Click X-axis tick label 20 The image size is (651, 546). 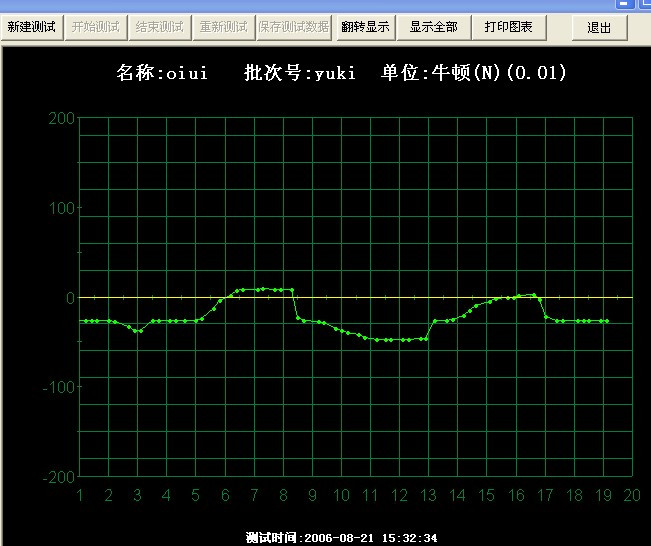pos(632,495)
